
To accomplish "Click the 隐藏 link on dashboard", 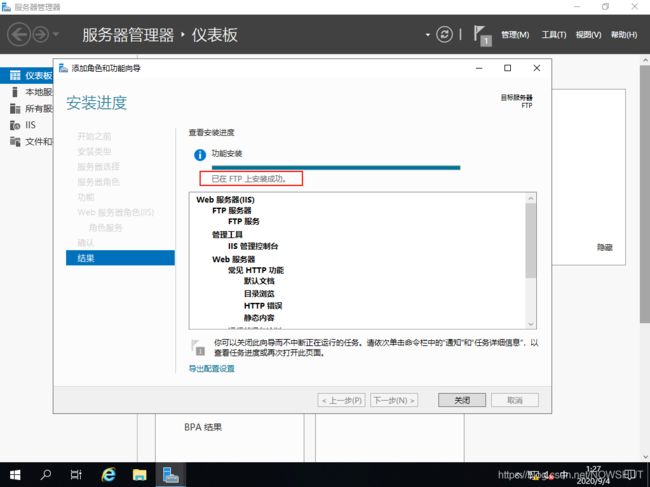I will point(604,247).
